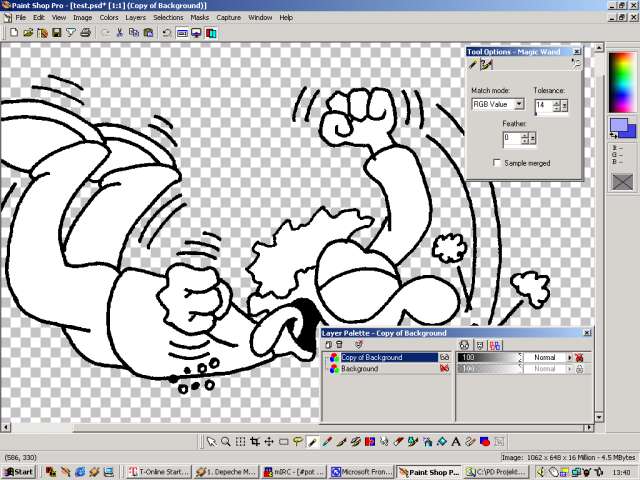The image size is (640, 480).
Task: Open the Masks menu
Action: tap(200, 18)
